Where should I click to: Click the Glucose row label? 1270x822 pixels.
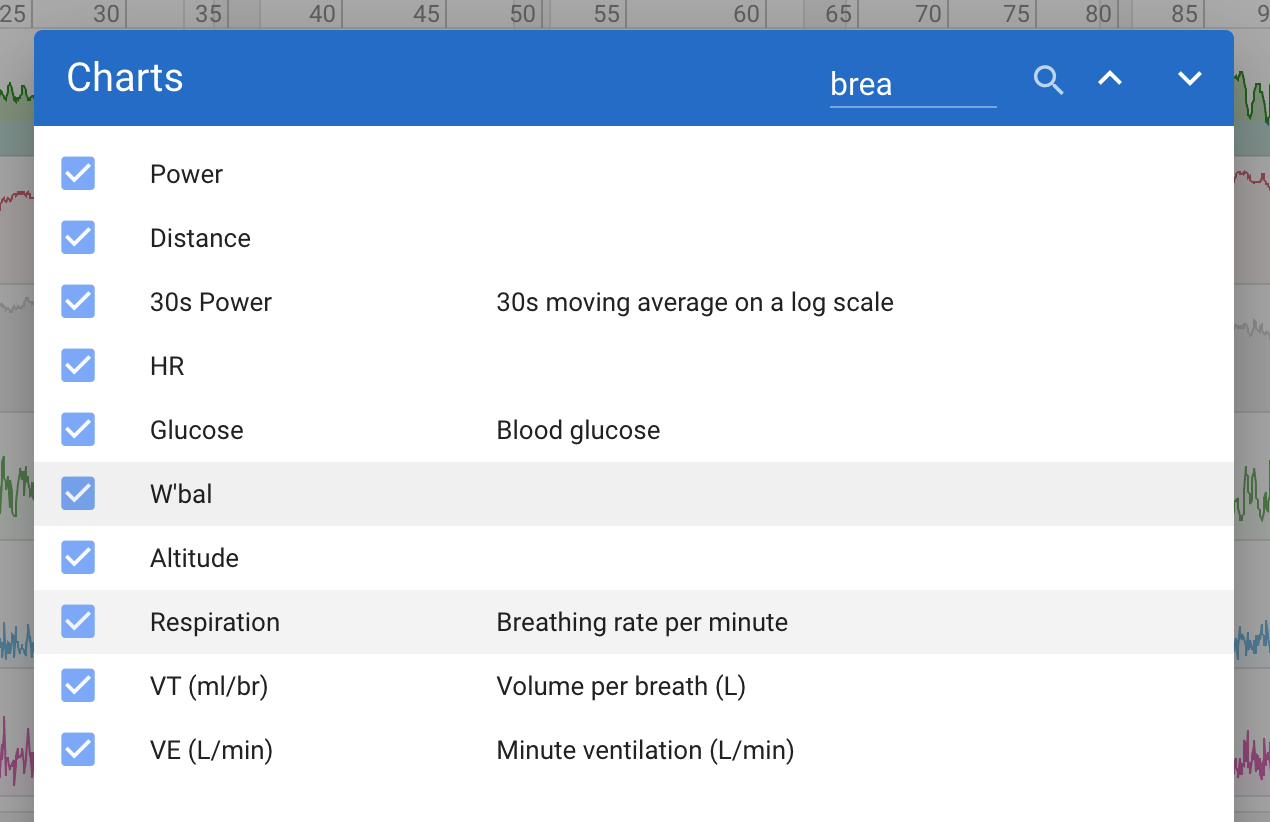click(197, 430)
